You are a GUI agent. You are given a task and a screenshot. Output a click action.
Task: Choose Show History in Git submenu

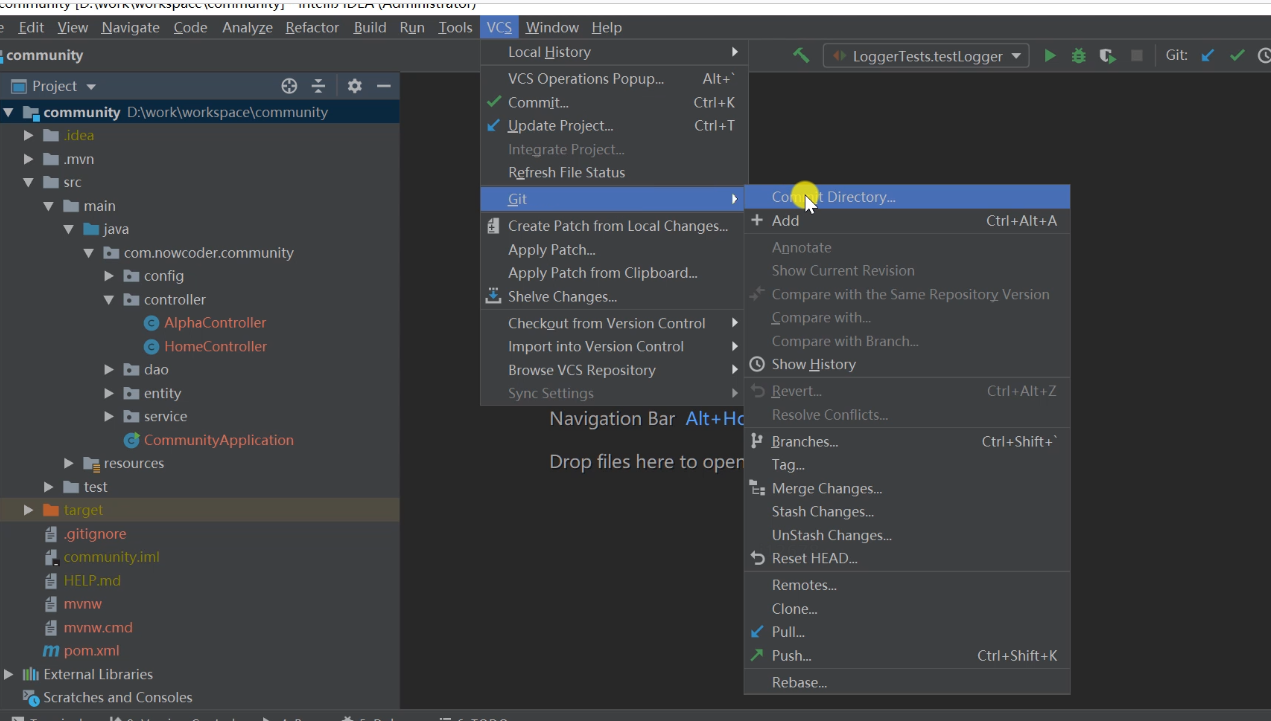[x=907, y=364]
